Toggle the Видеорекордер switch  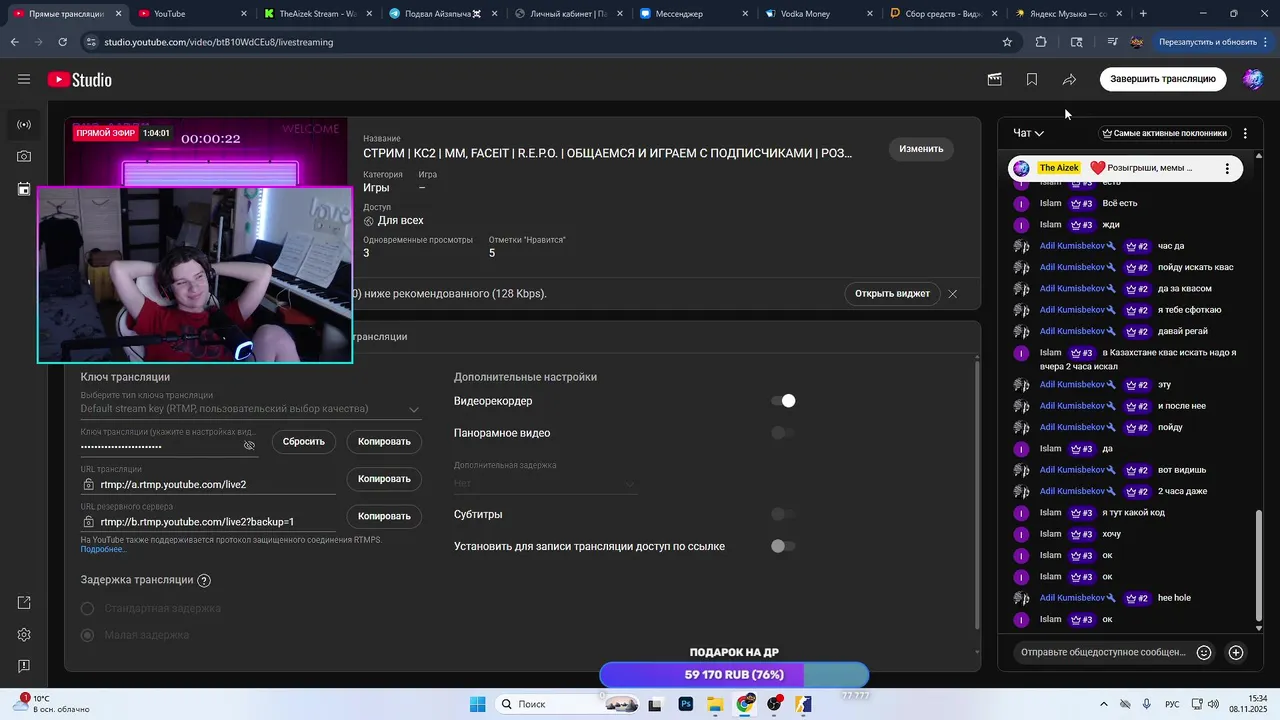pos(783,401)
